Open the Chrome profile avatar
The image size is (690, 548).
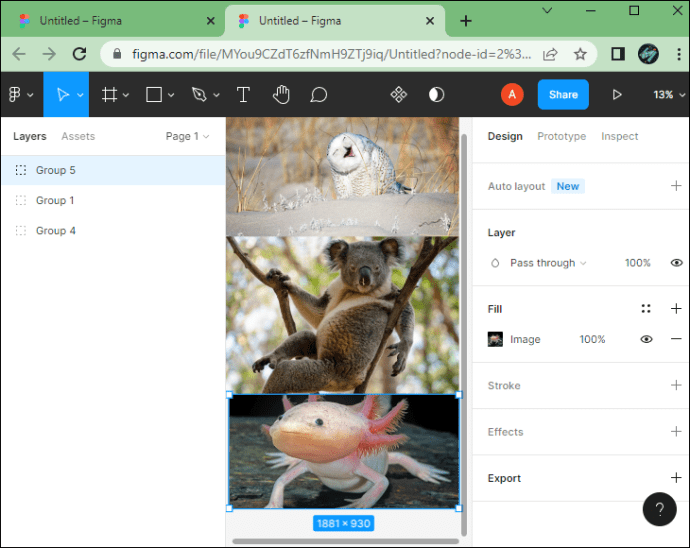(648, 54)
